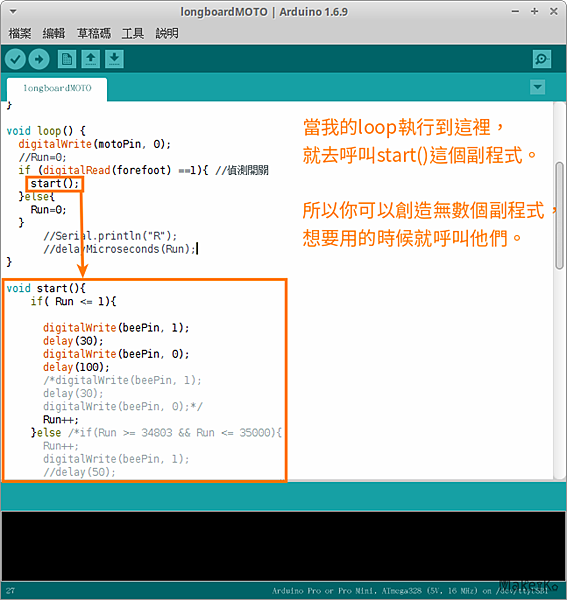This screenshot has width=567, height=600.
Task: Click the '//Serial.println("R");' comment line
Action: (x=110, y=236)
